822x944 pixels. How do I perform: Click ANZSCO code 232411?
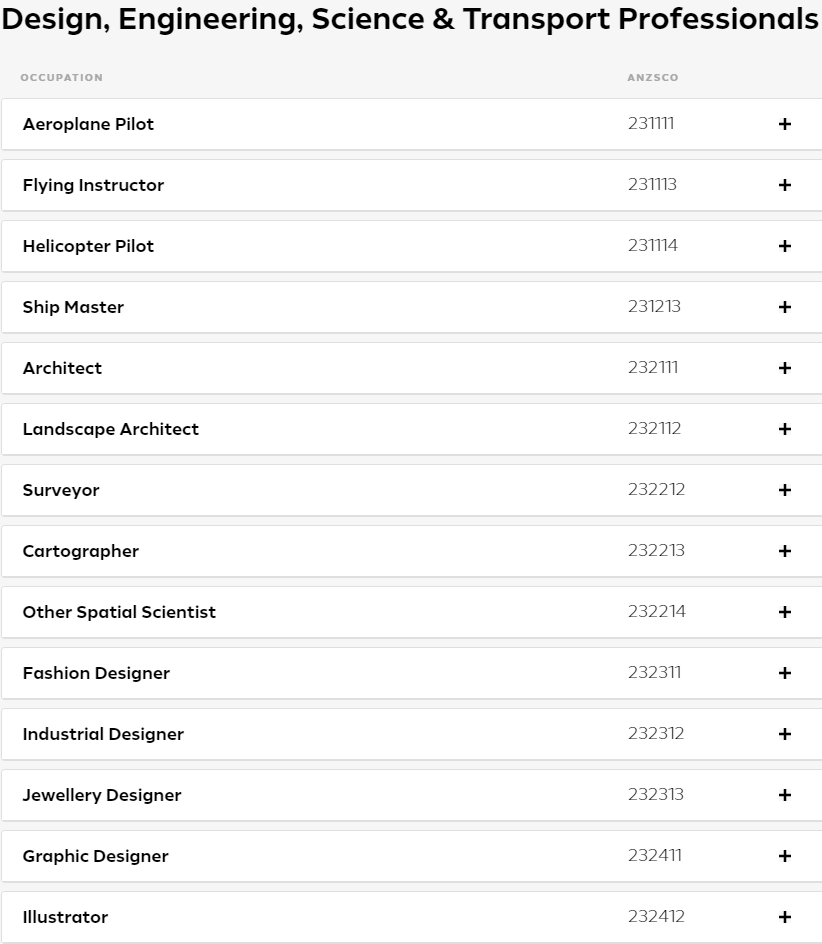coord(655,856)
